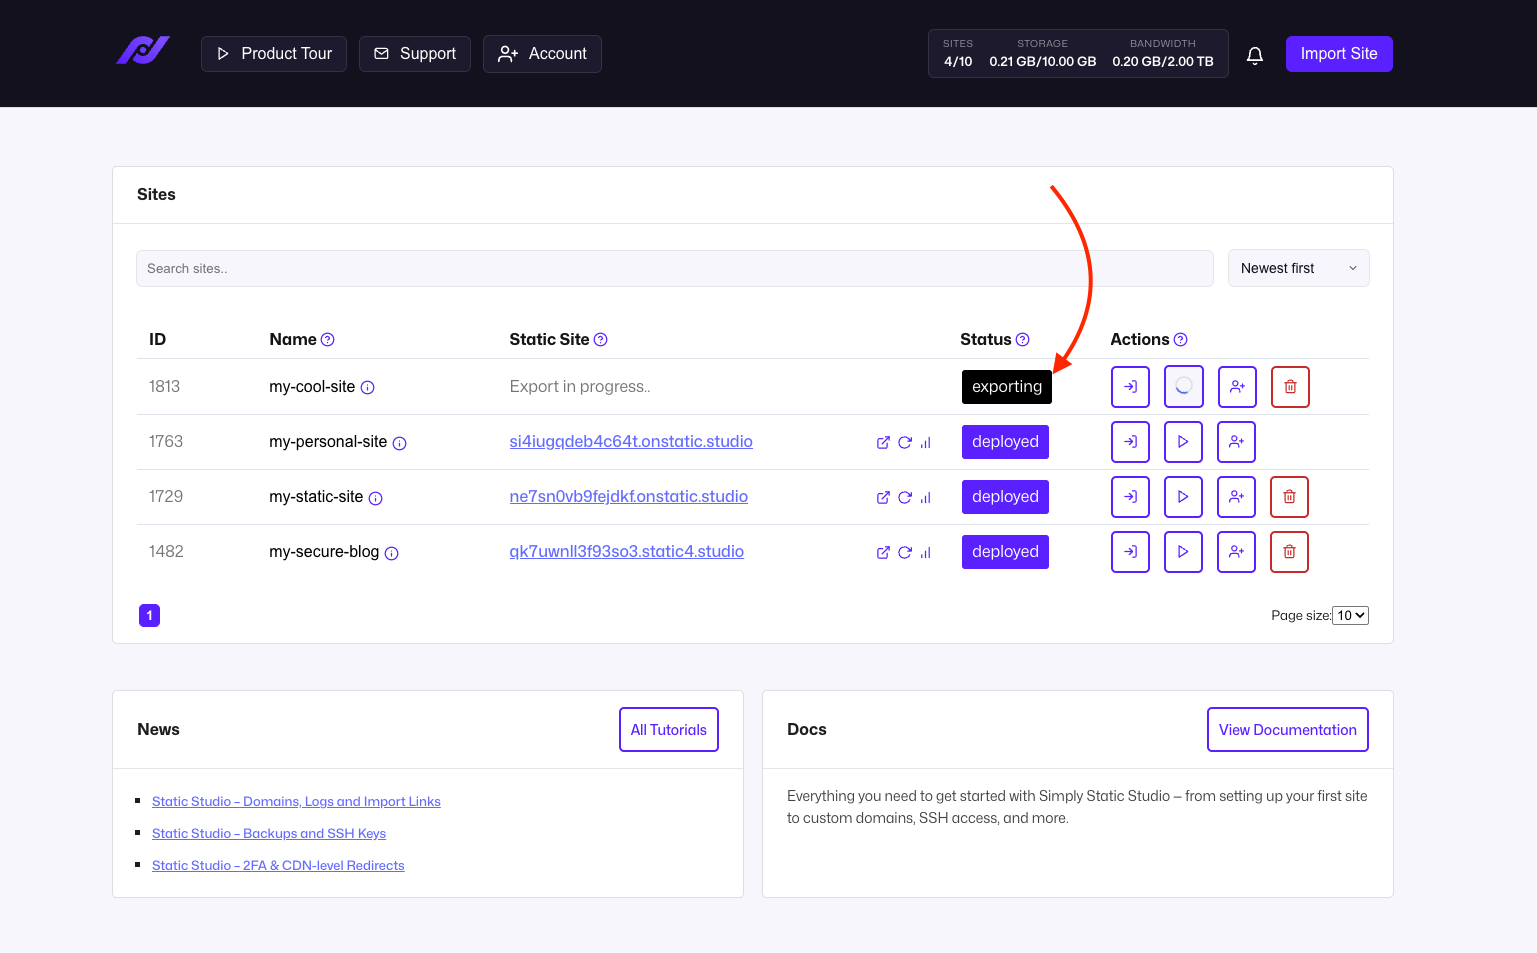Click the View Documentation button
This screenshot has height=953, width=1537.
1288,730
